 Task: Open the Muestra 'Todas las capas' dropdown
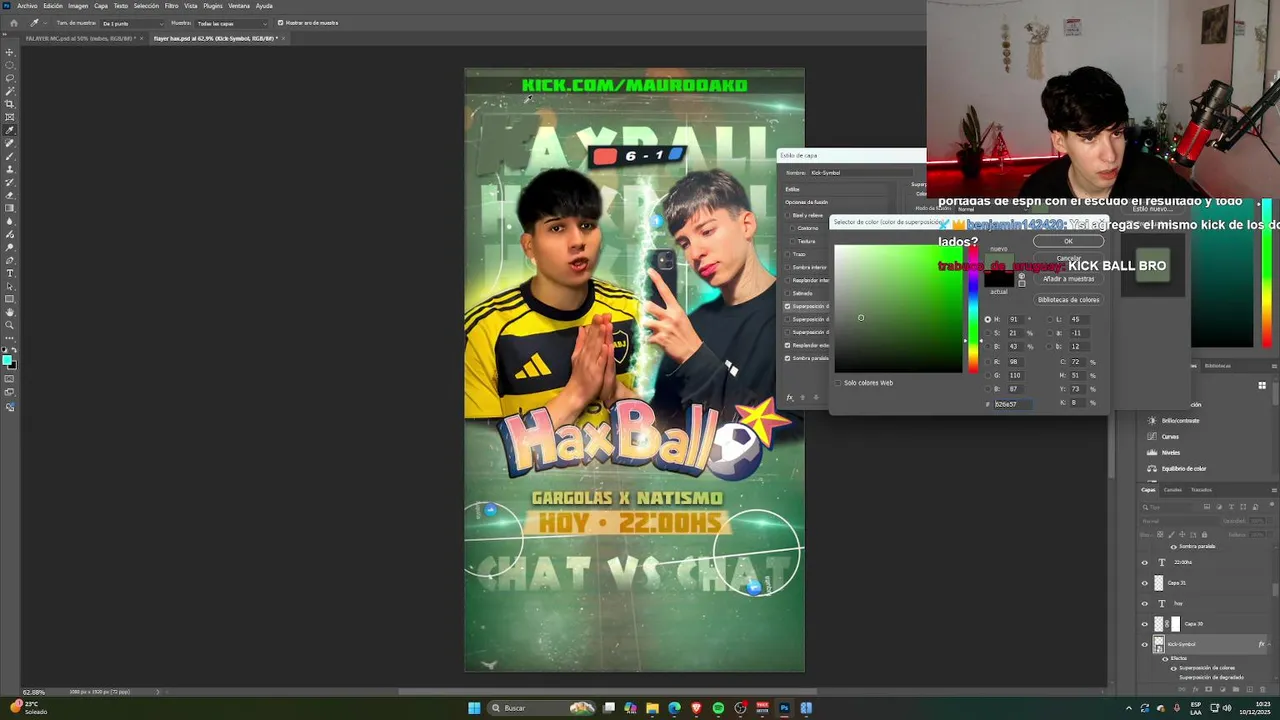pyautogui.click(x=232, y=23)
